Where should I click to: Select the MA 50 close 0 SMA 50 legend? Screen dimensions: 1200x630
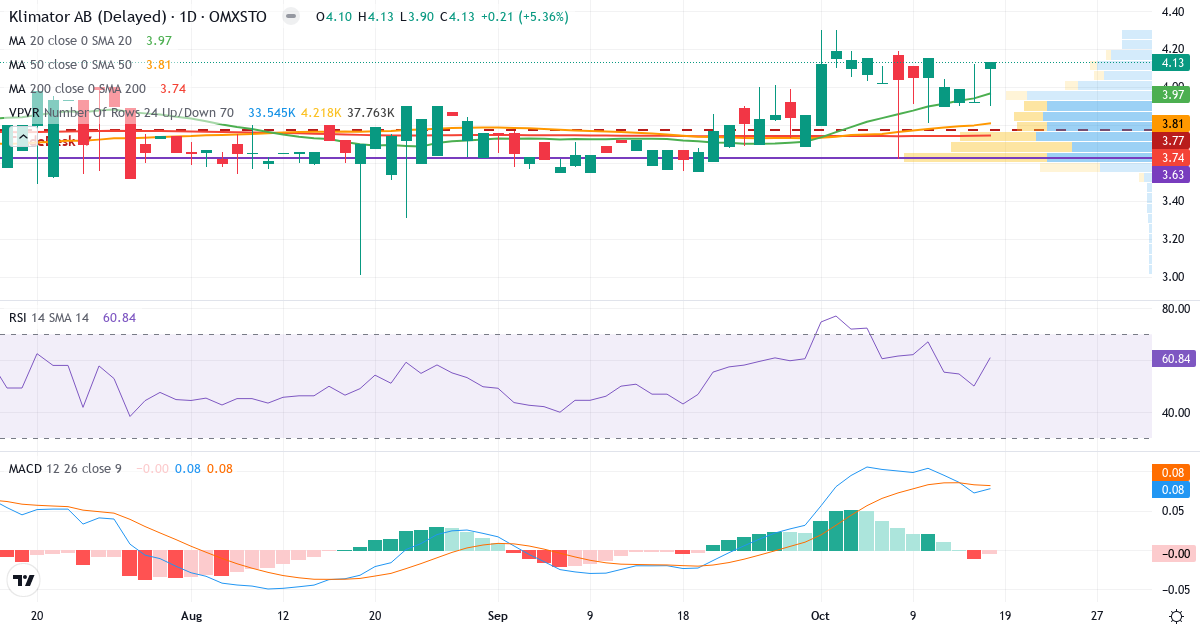[x=70, y=65]
